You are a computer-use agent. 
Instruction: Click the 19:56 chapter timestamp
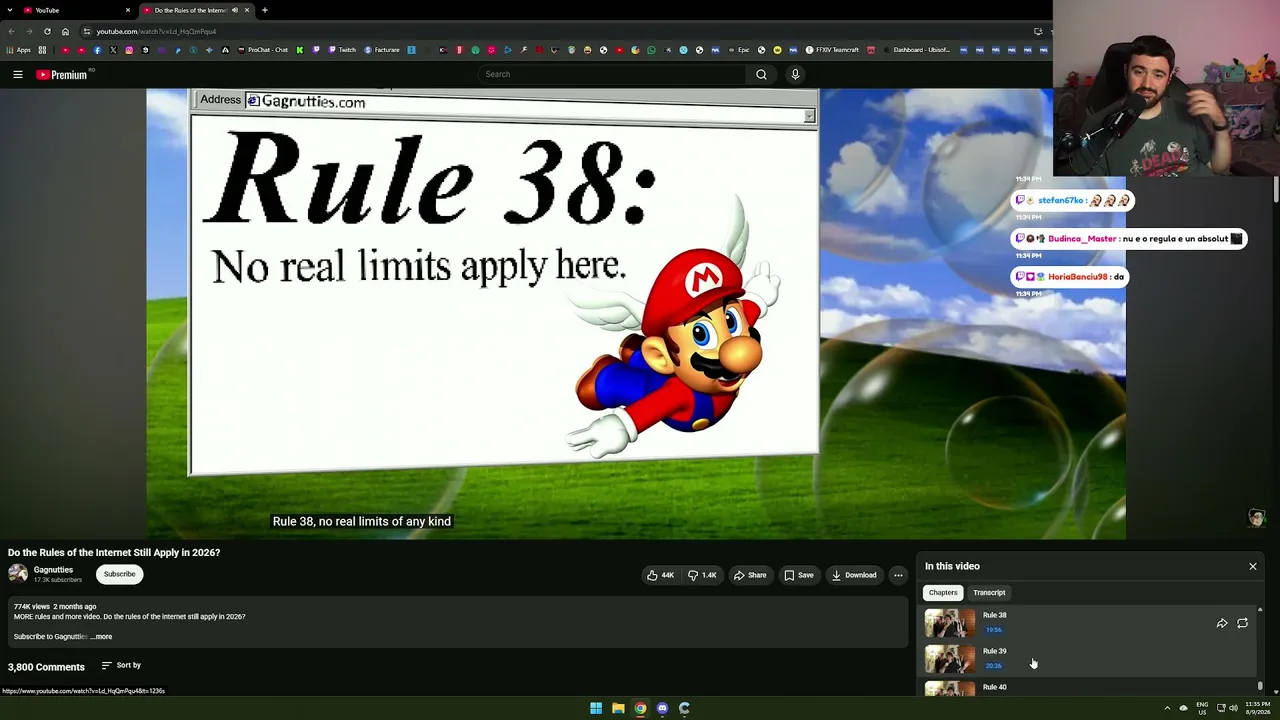click(x=993, y=630)
